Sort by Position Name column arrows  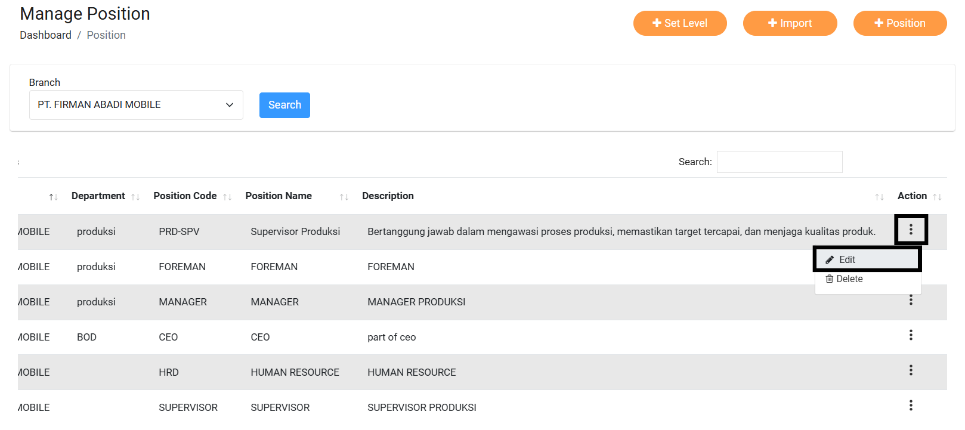point(344,197)
